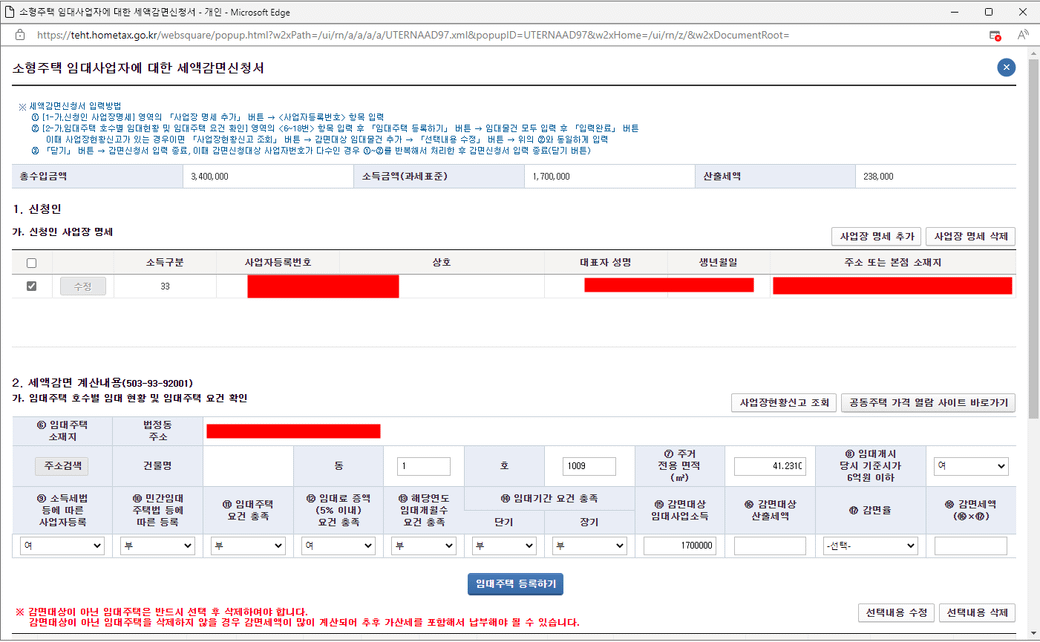Open the ⑧ 기준시가 6억원 이하 dropdown
This screenshot has height=642, width=1040.
970,466
